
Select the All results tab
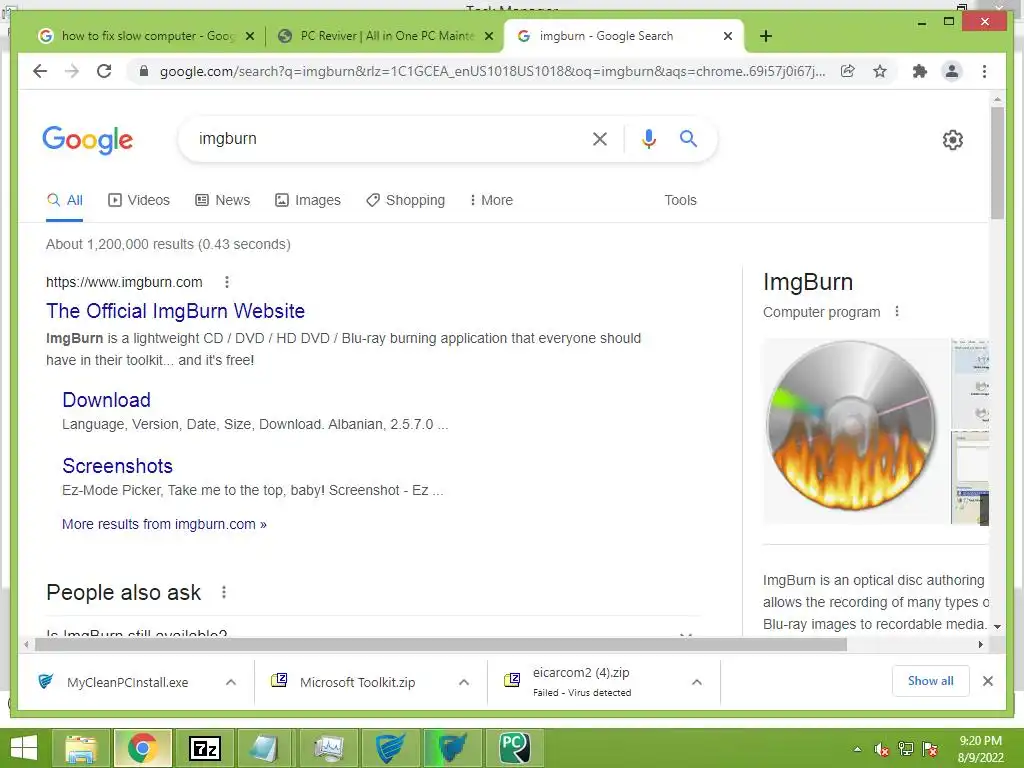point(65,200)
